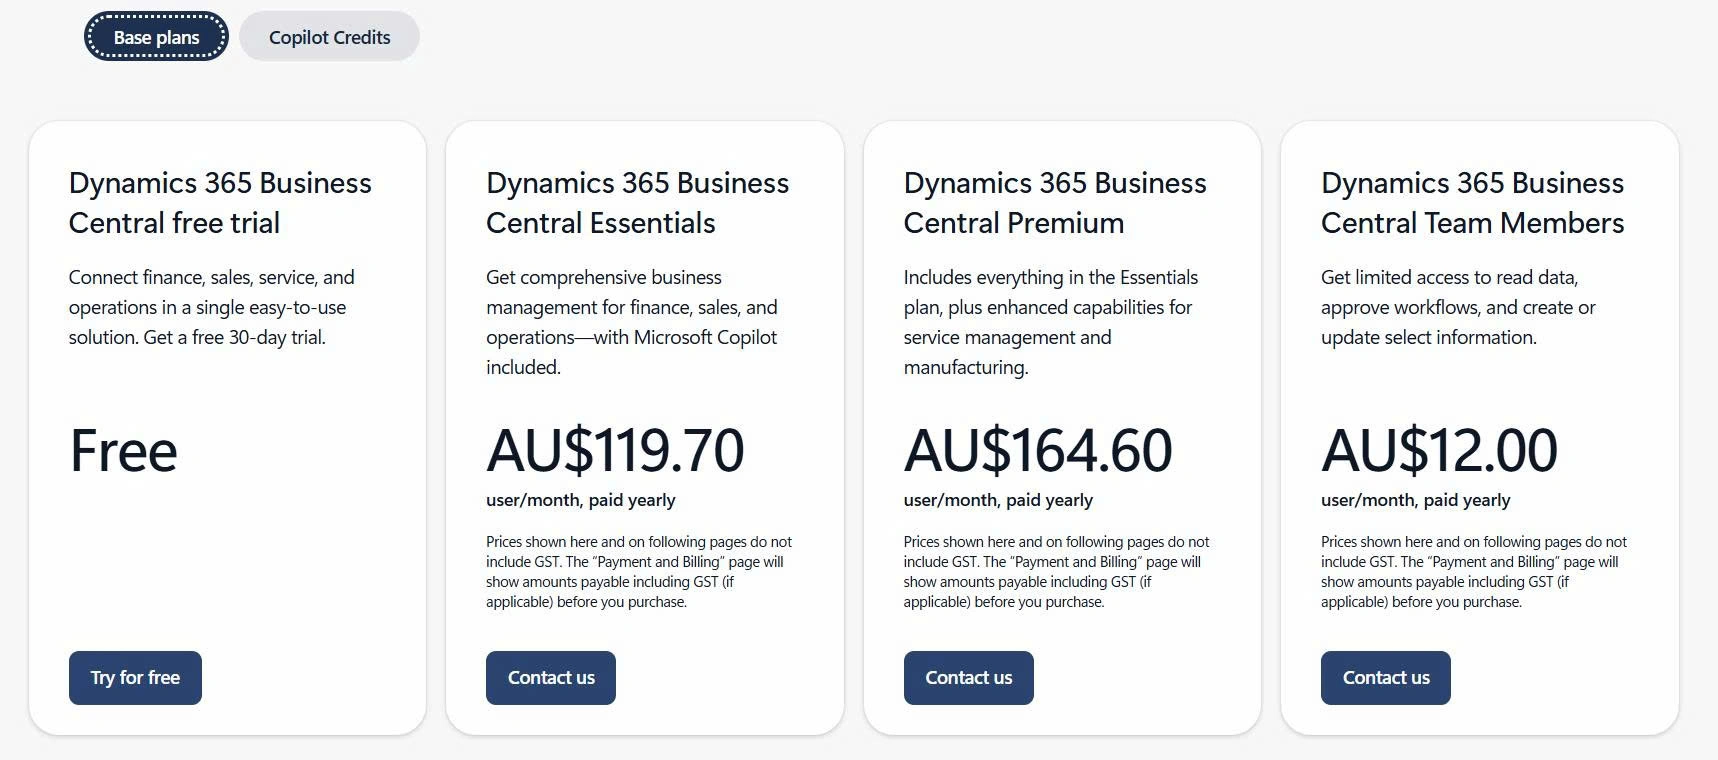Screen dimensions: 1718x760
Task: Switch to the Copilot Credits tab
Action: (x=329, y=36)
